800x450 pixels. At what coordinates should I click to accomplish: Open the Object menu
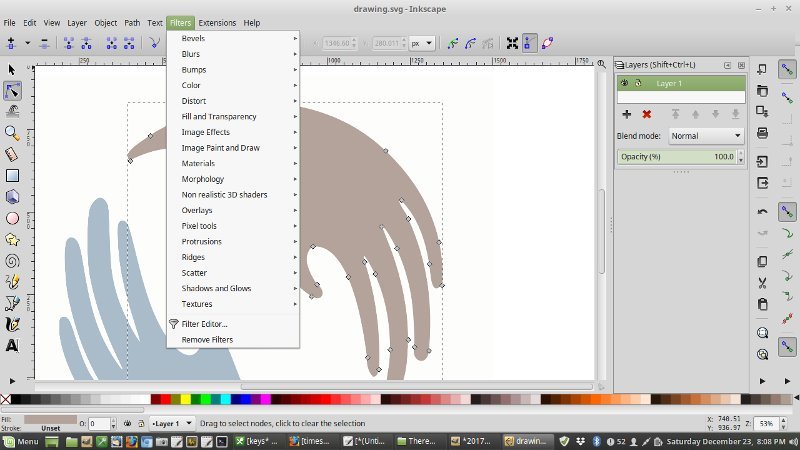(x=106, y=23)
